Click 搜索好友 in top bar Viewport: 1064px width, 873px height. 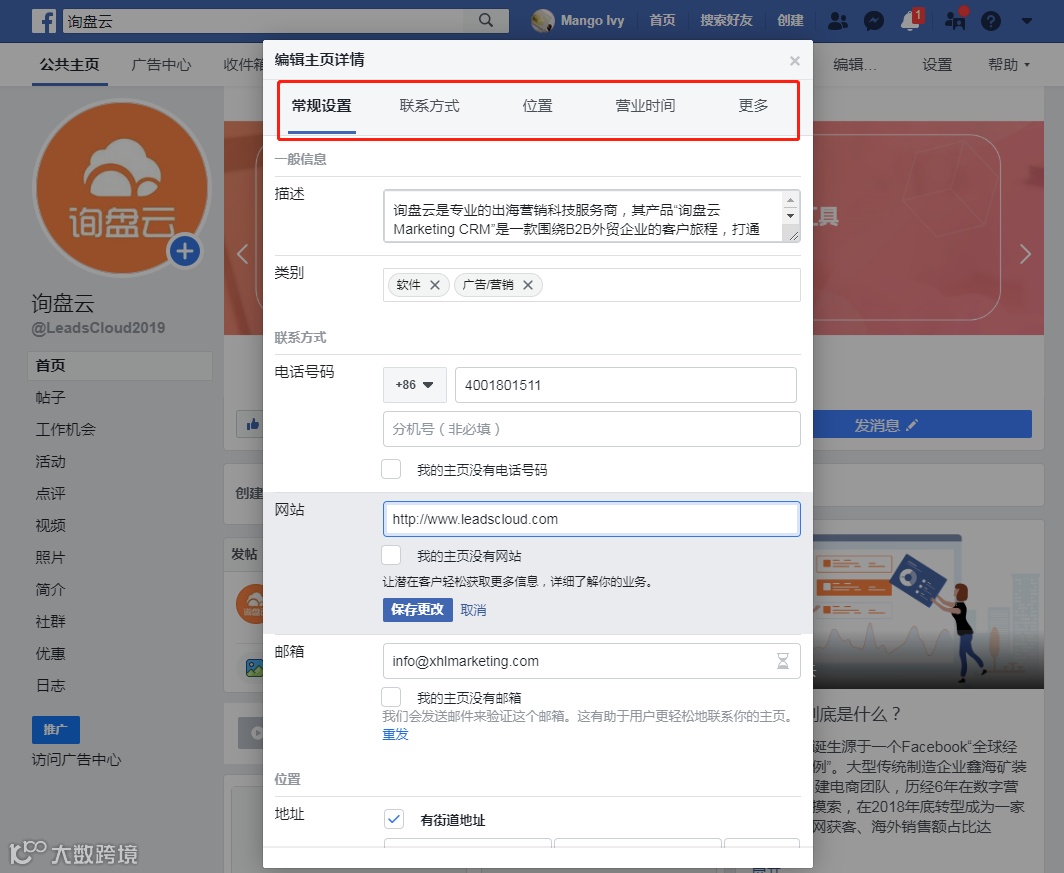point(727,20)
